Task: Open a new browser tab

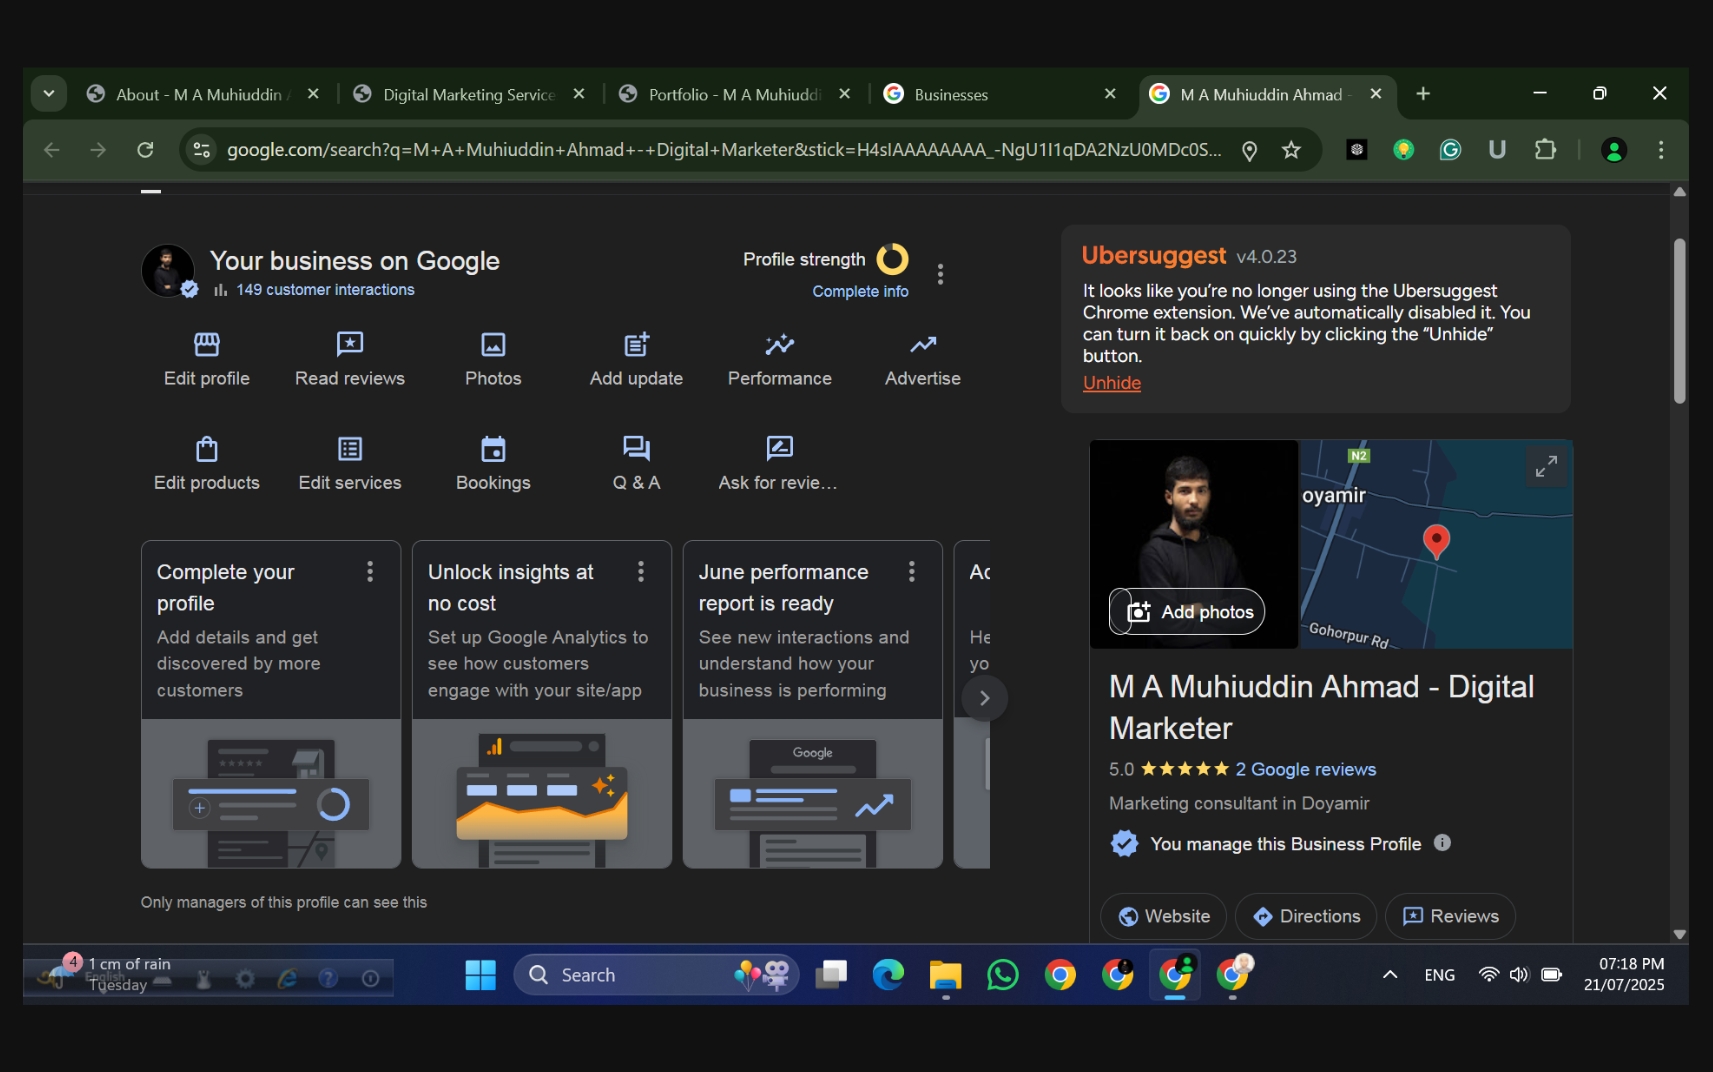Action: pyautogui.click(x=1423, y=94)
